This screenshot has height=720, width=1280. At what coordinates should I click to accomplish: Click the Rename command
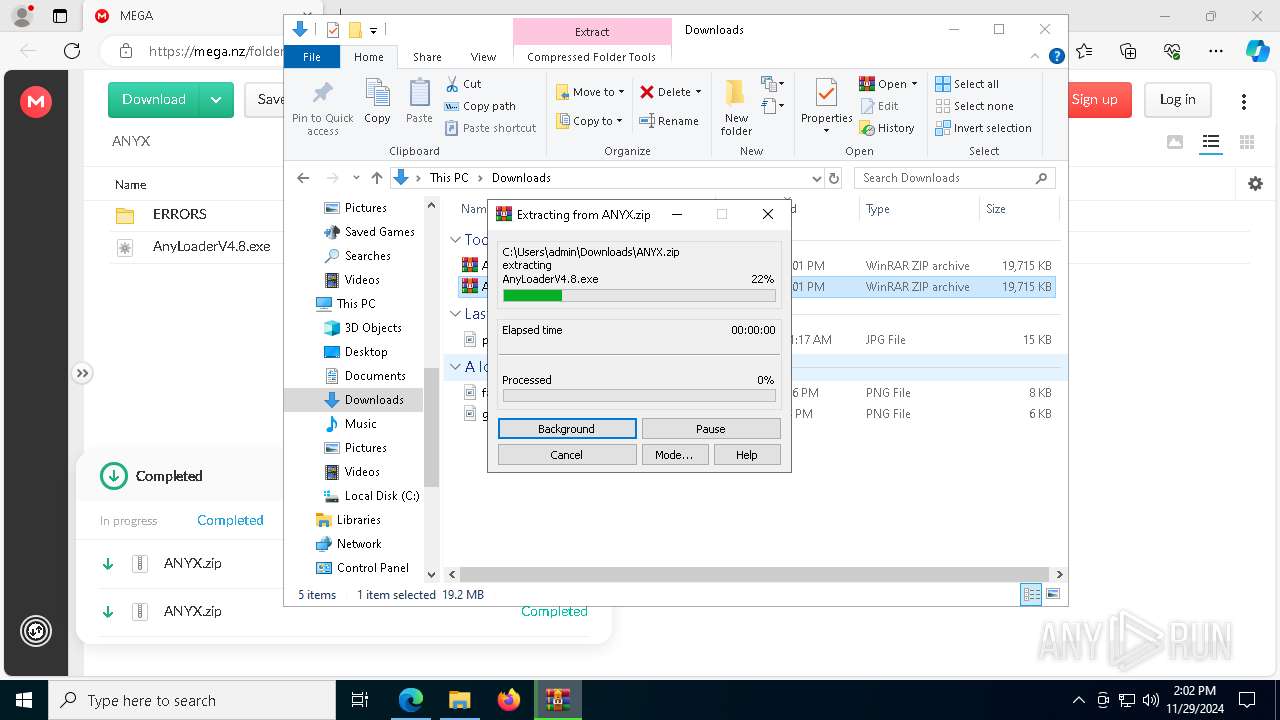coord(669,121)
